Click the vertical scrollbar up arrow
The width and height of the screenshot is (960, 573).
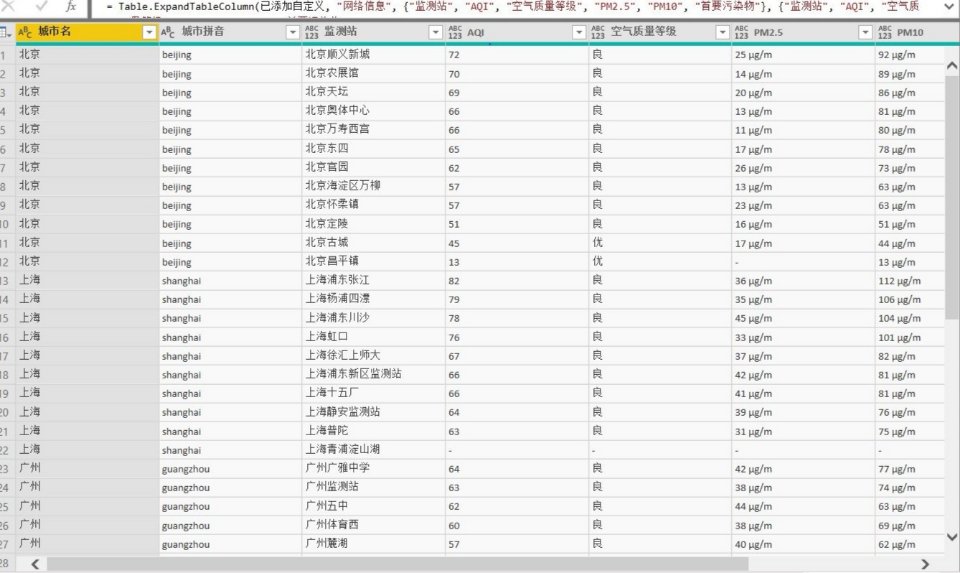(x=951, y=65)
